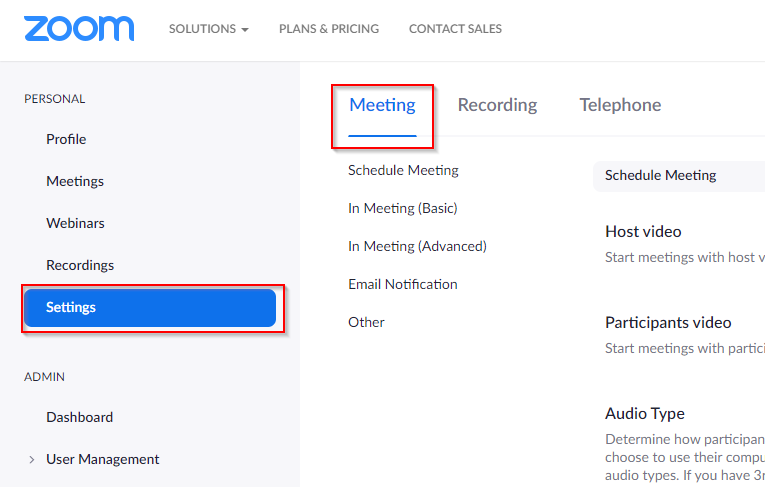
Task: Jump to Schedule Meeting section link
Action: [403, 170]
